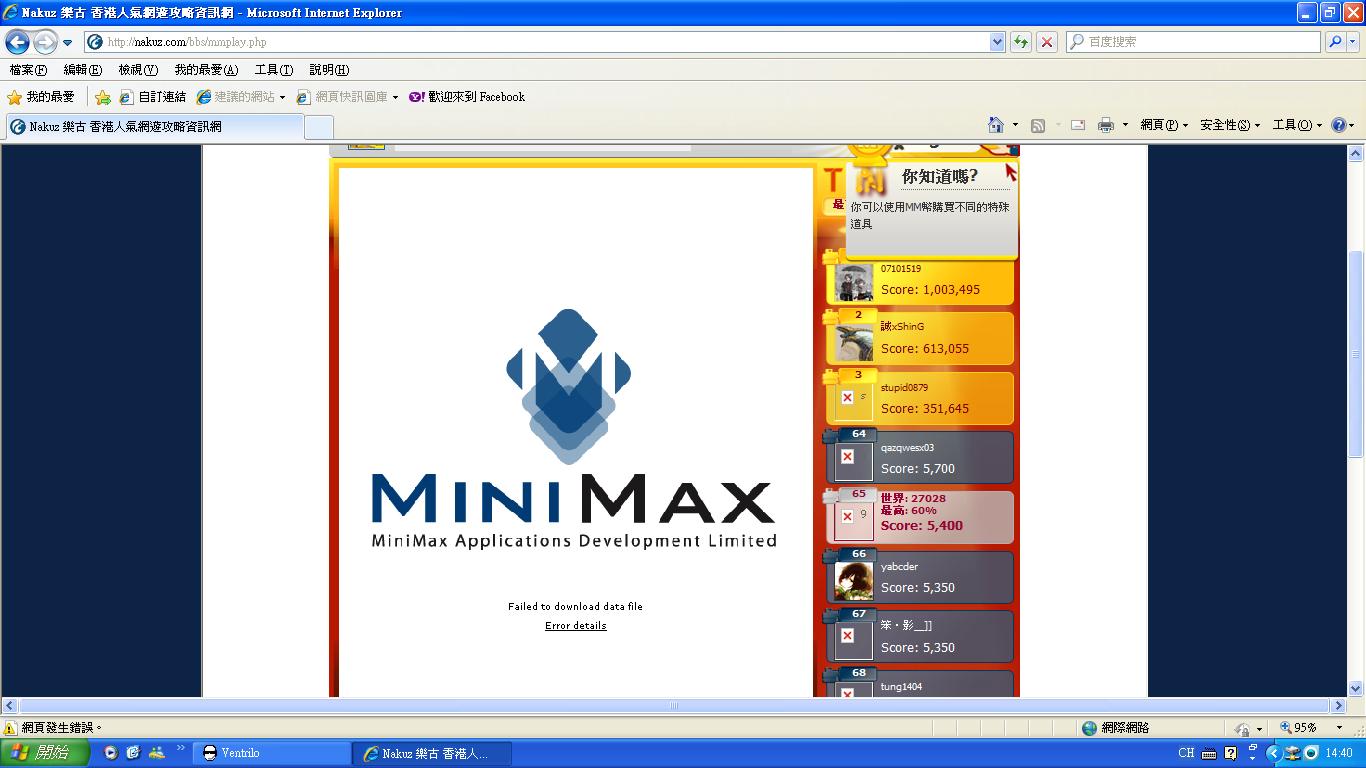Viewport: 1366px width, 768px height.
Task: Click the vertical scrollbar up arrow
Action: (x=1357, y=154)
